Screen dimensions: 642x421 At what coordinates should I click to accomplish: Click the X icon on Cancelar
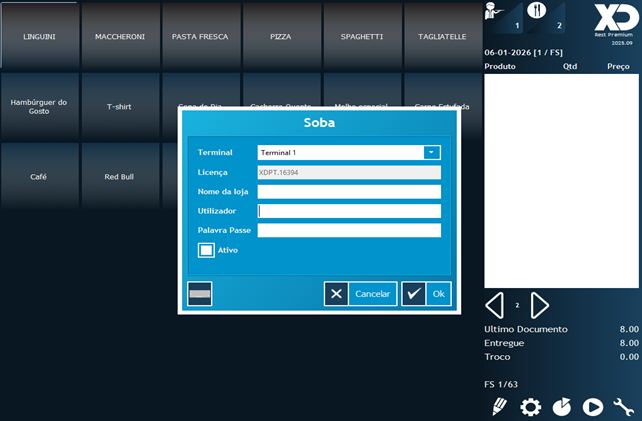click(x=336, y=294)
